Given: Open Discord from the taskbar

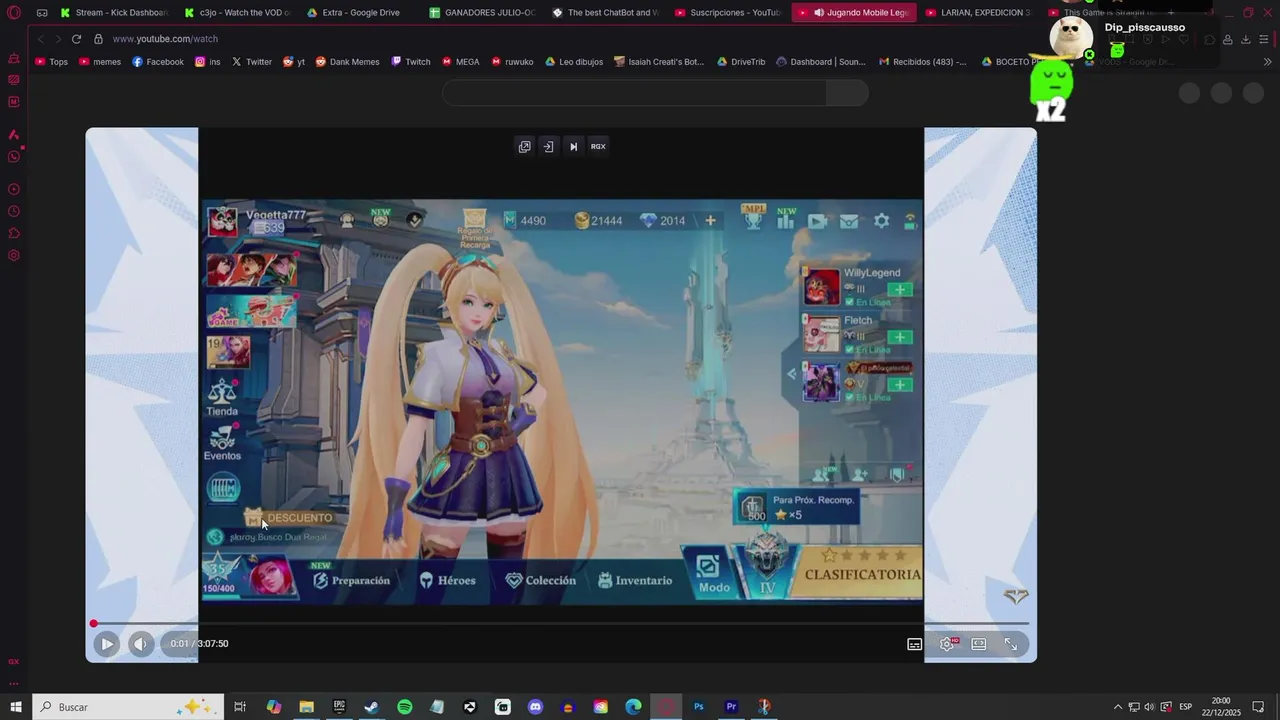Looking at the screenshot, I should tap(535, 707).
